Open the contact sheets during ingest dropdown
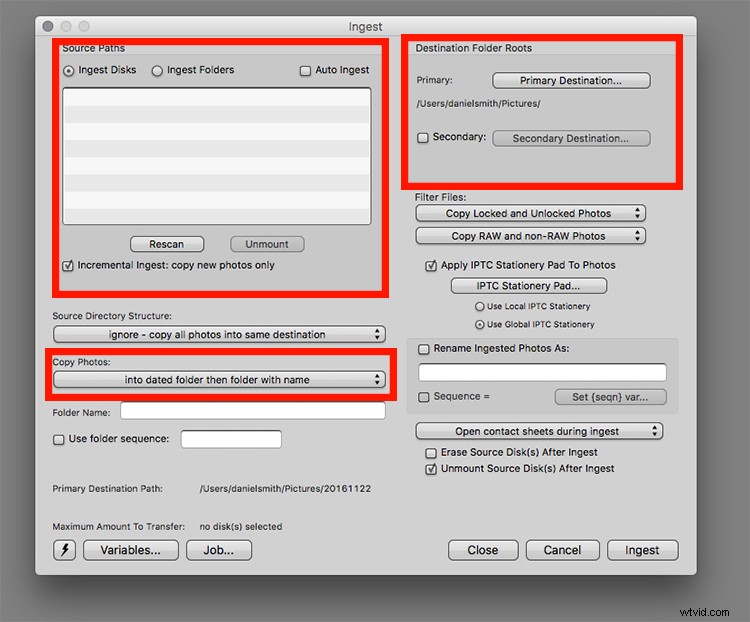Image resolution: width=750 pixels, height=622 pixels. pos(539,431)
